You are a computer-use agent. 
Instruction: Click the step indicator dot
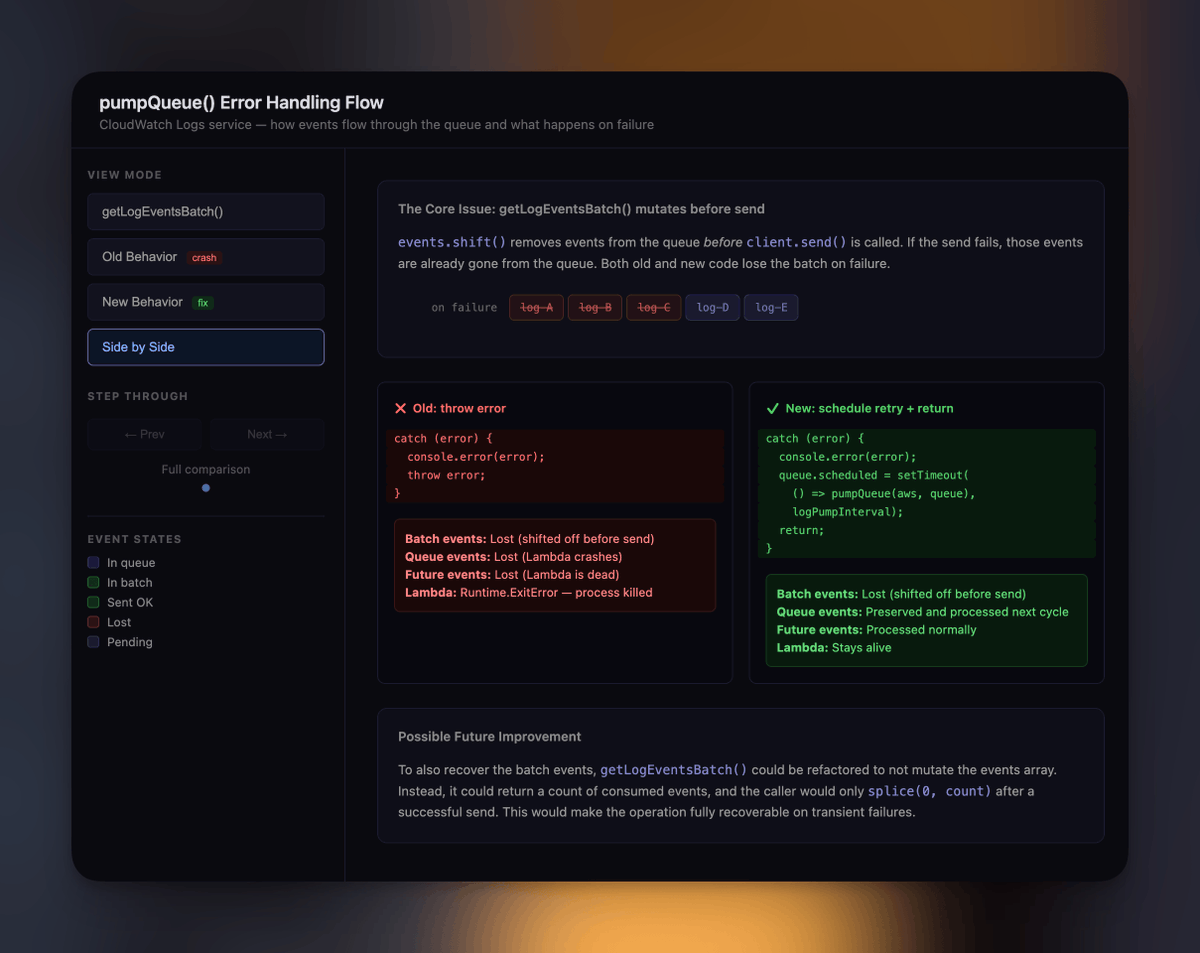click(x=206, y=488)
